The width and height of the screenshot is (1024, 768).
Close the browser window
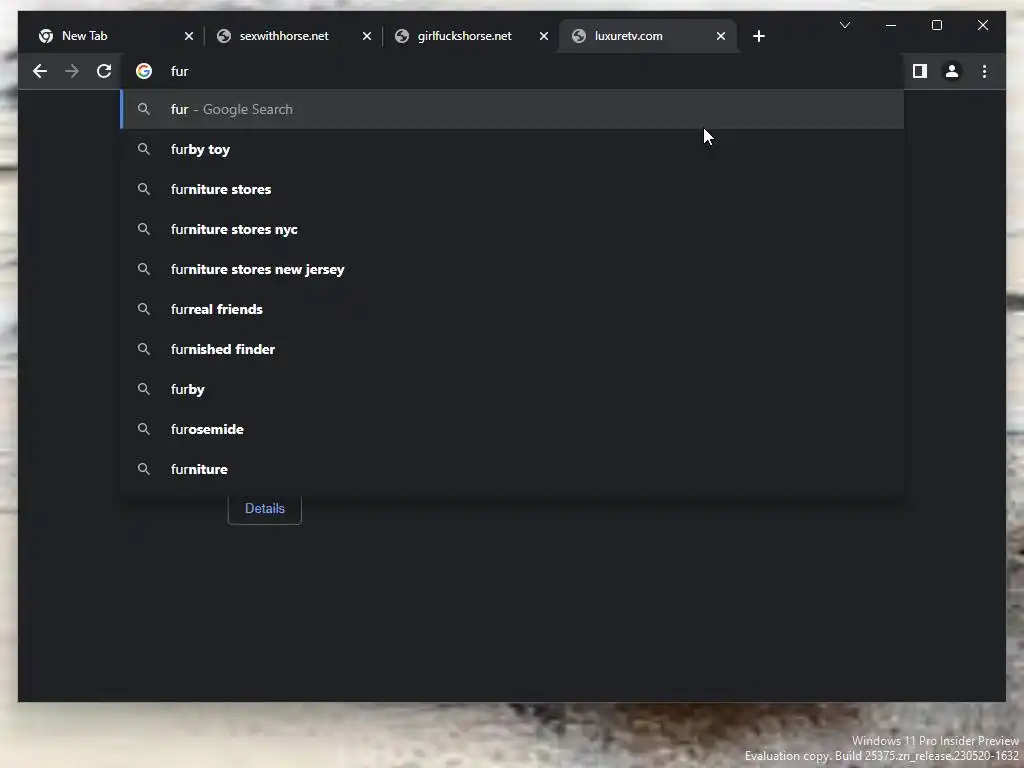[x=983, y=25]
